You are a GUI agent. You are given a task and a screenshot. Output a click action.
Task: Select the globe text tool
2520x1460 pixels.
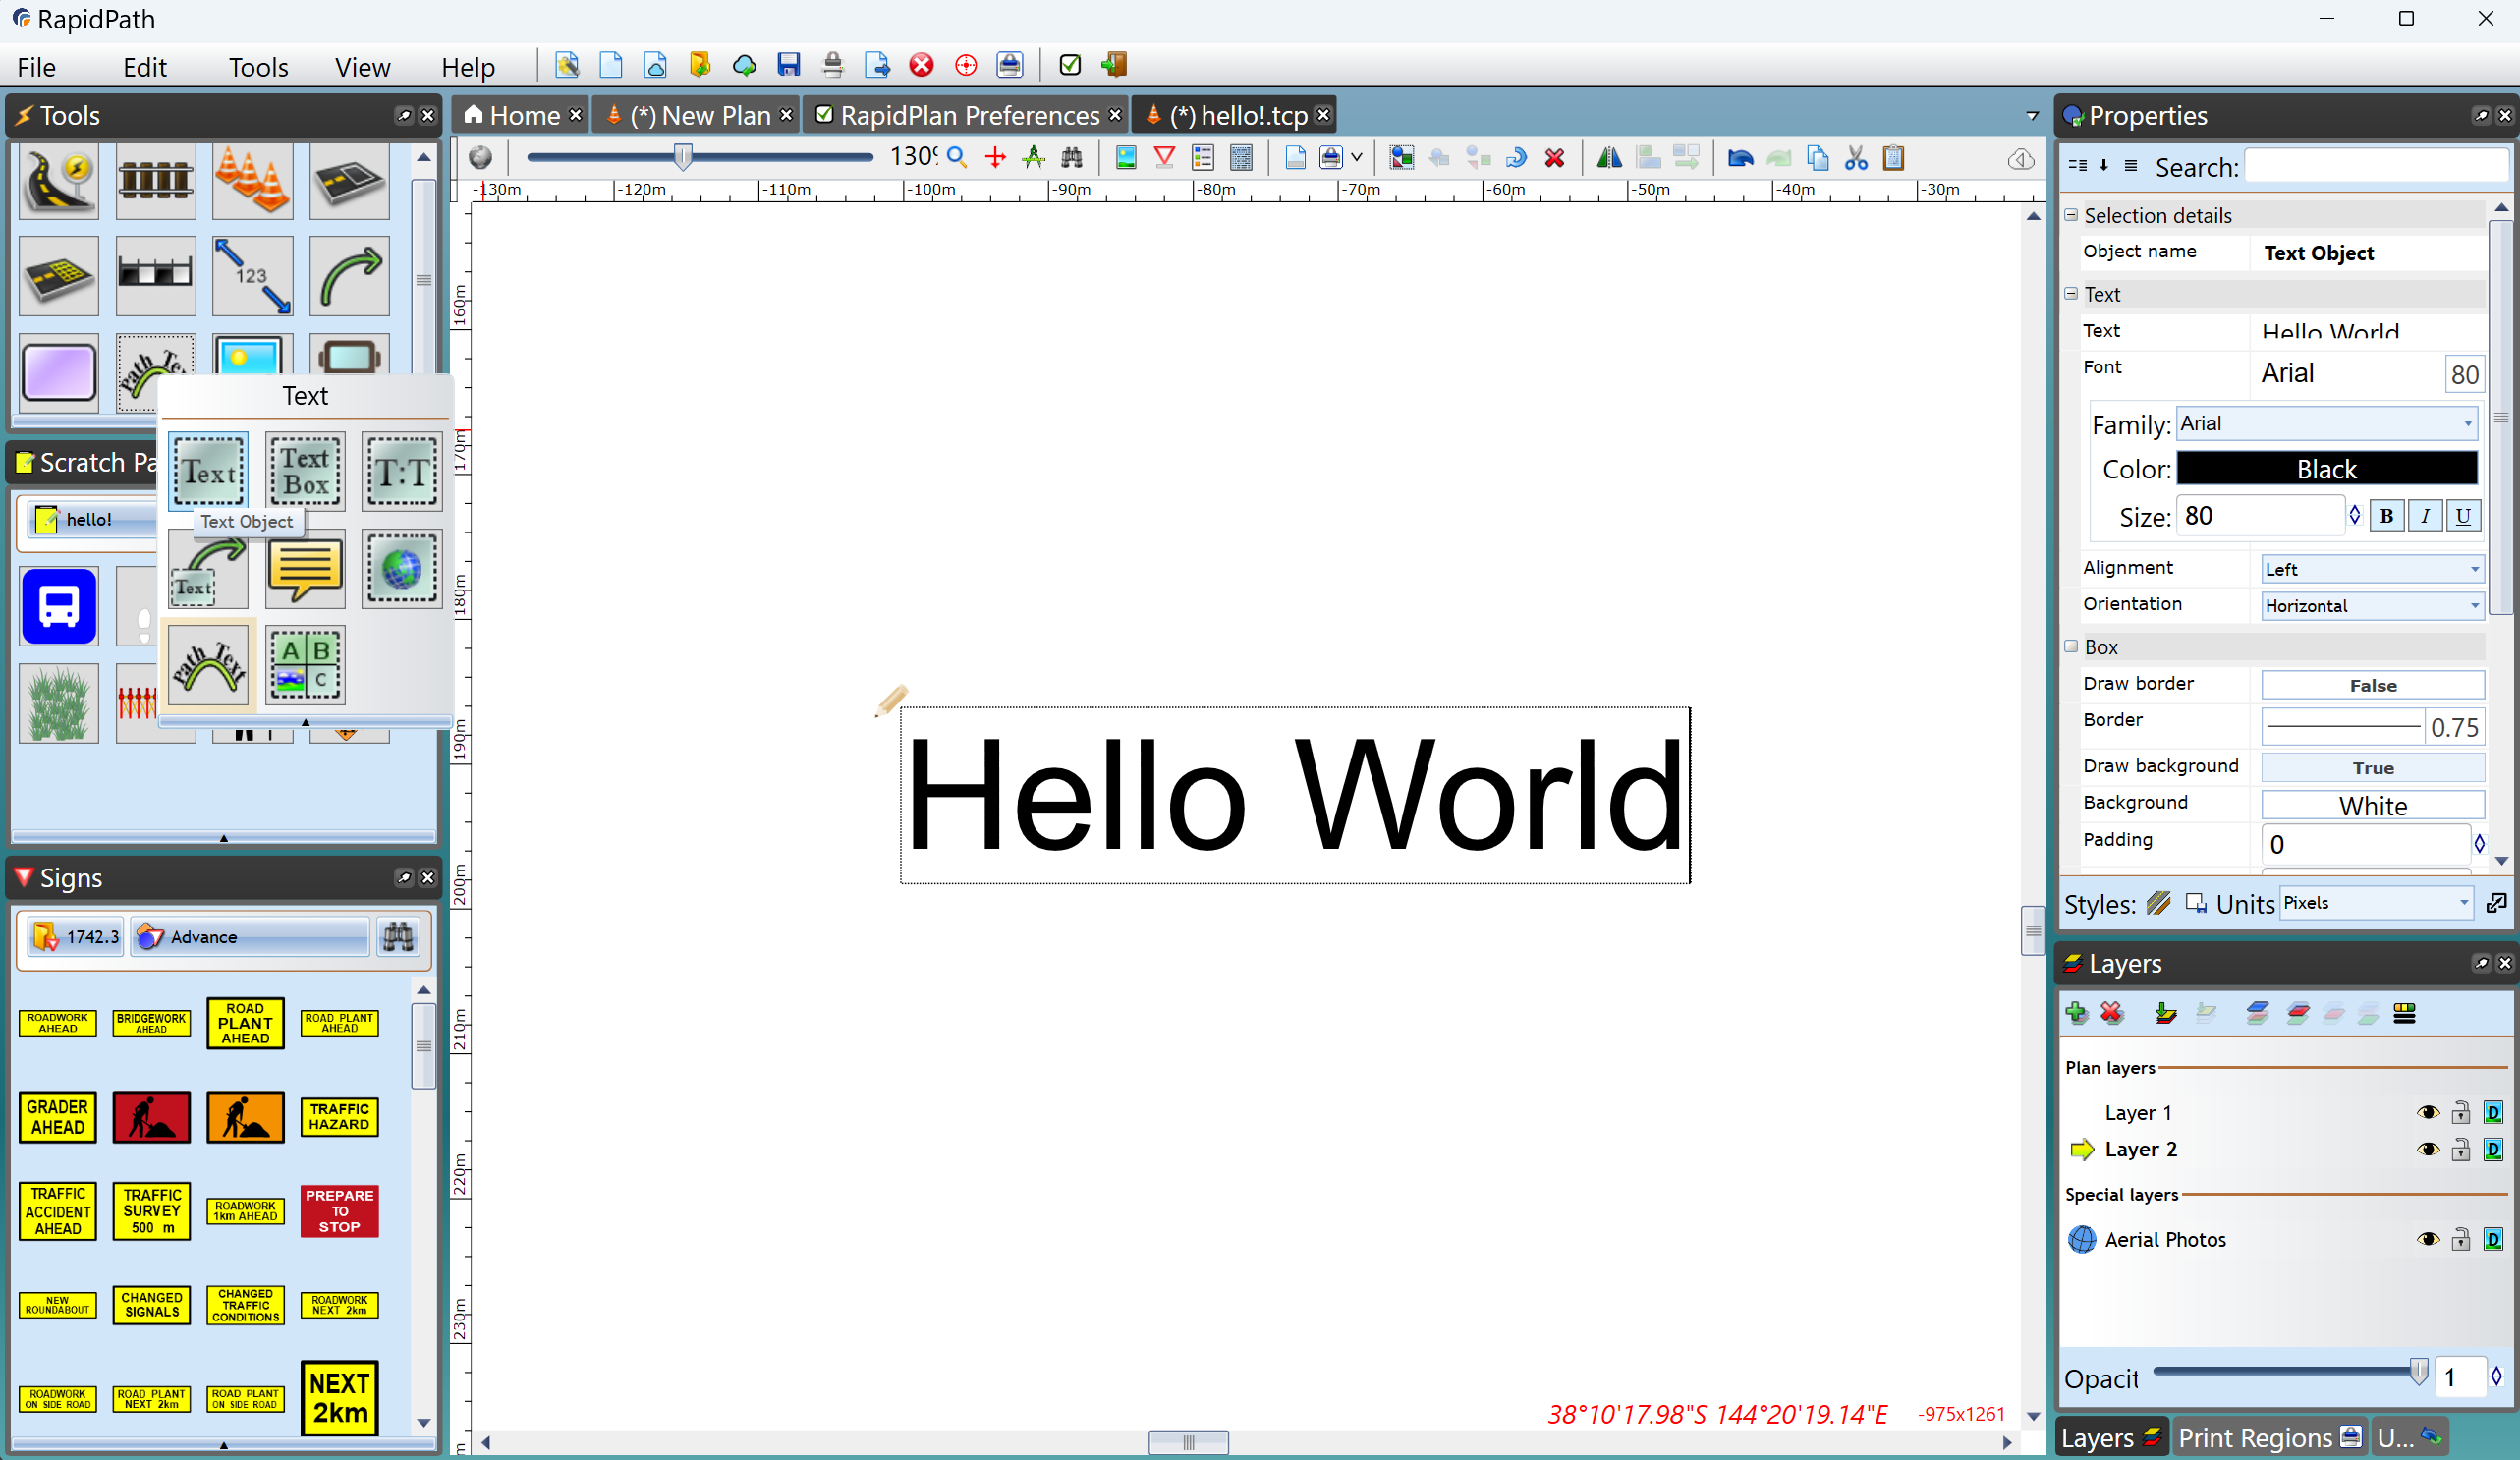(402, 568)
